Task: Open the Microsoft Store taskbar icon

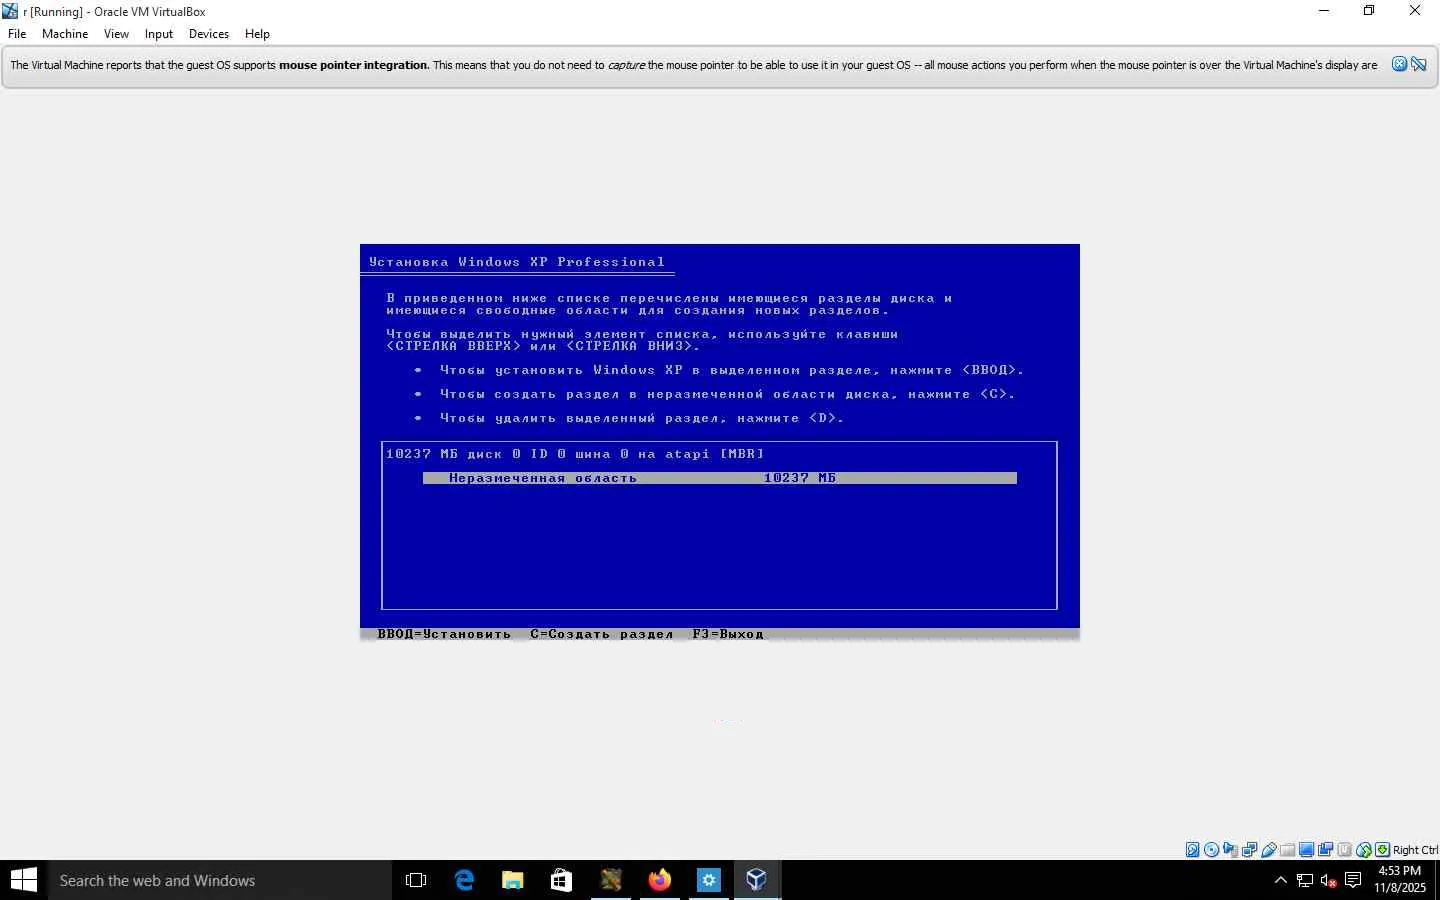Action: (x=561, y=880)
